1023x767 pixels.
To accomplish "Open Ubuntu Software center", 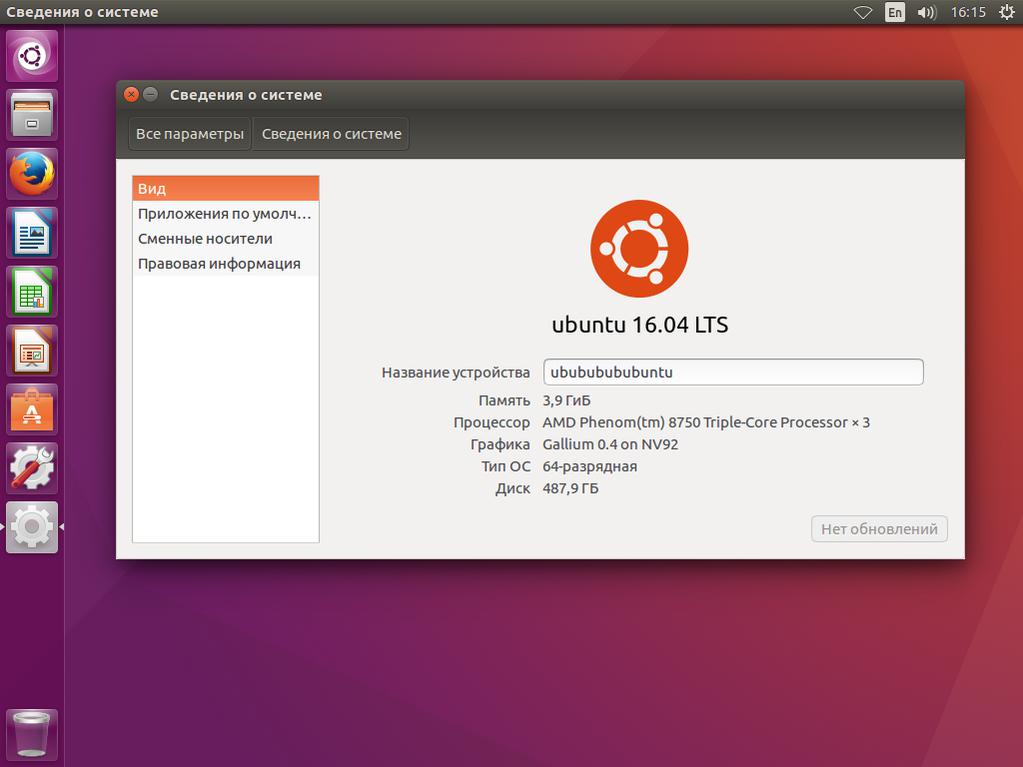I will (x=32, y=410).
